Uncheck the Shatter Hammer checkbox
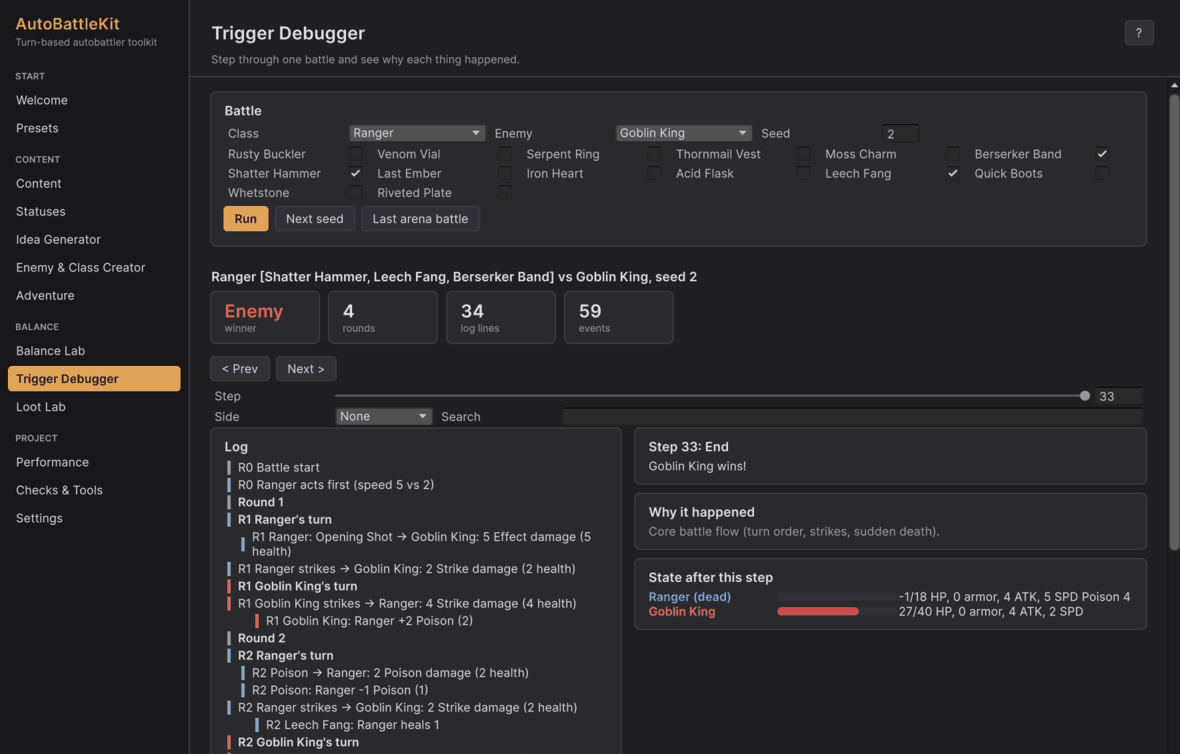 tap(355, 173)
